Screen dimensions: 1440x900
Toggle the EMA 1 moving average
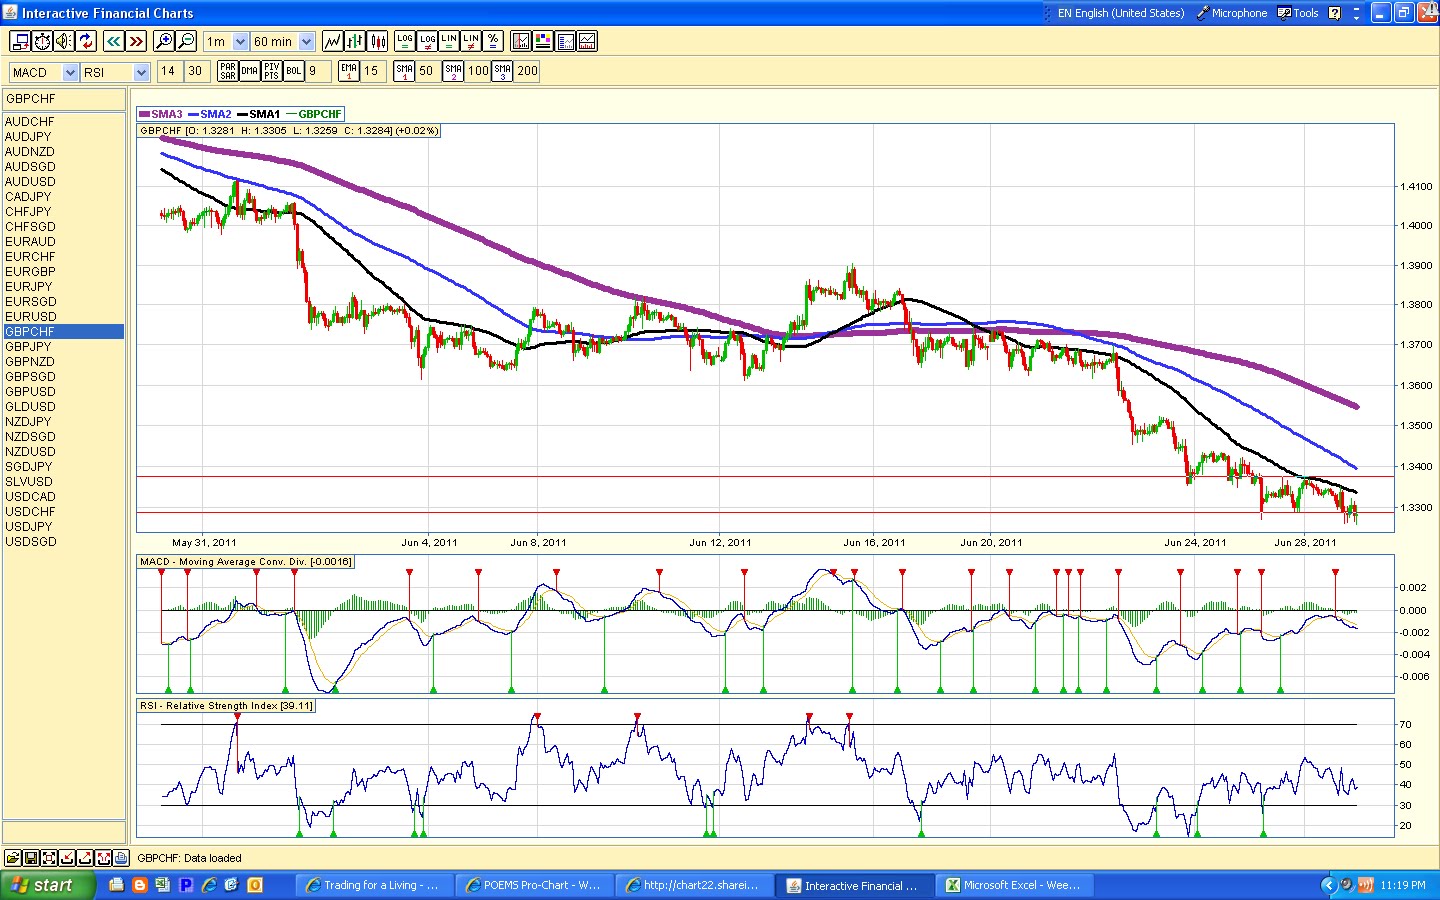[349, 71]
